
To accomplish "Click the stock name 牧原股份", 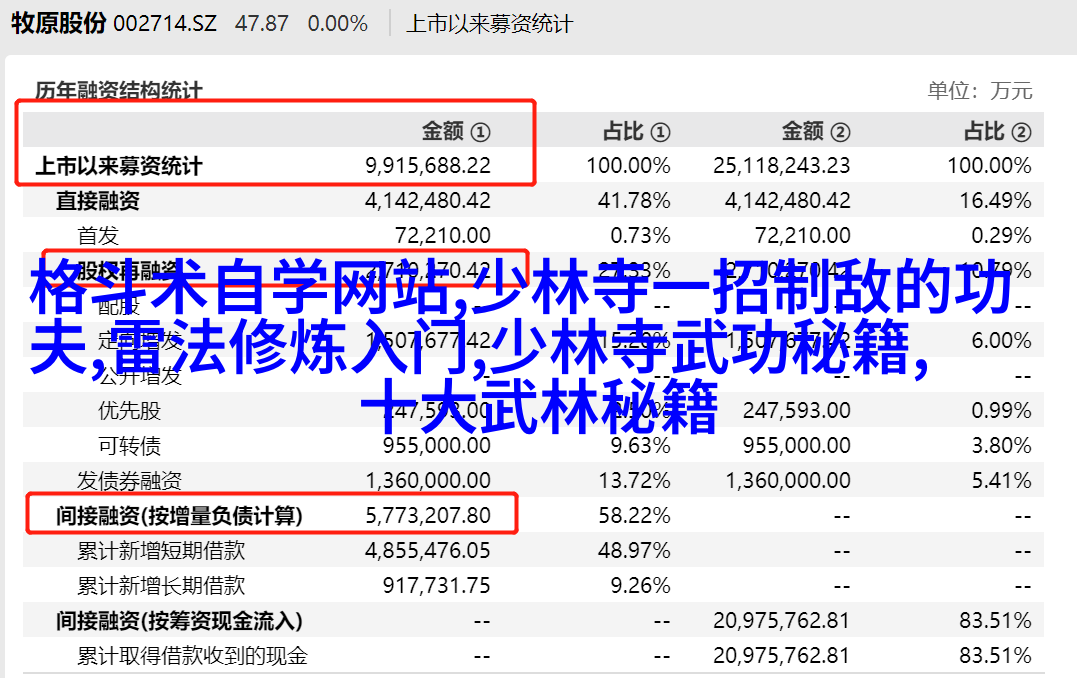I will pos(58,23).
